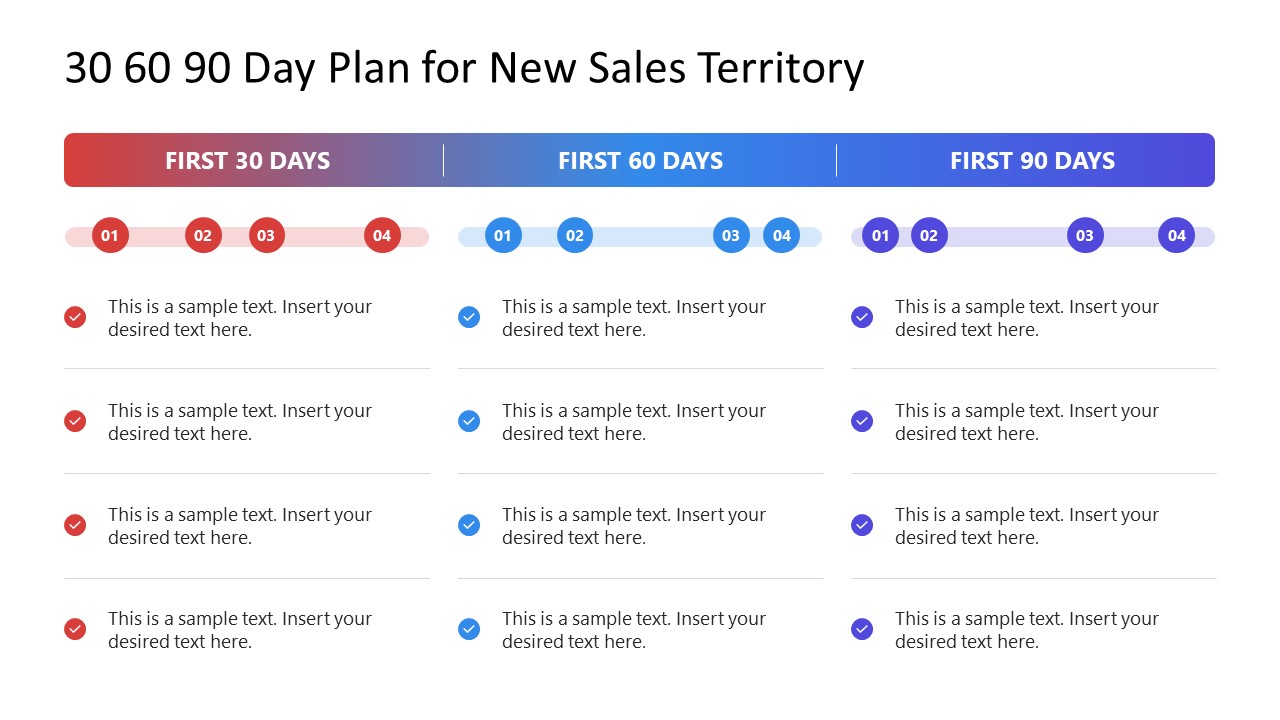The image size is (1280, 720).
Task: Select the blue 04 circle marker
Action: click(781, 236)
